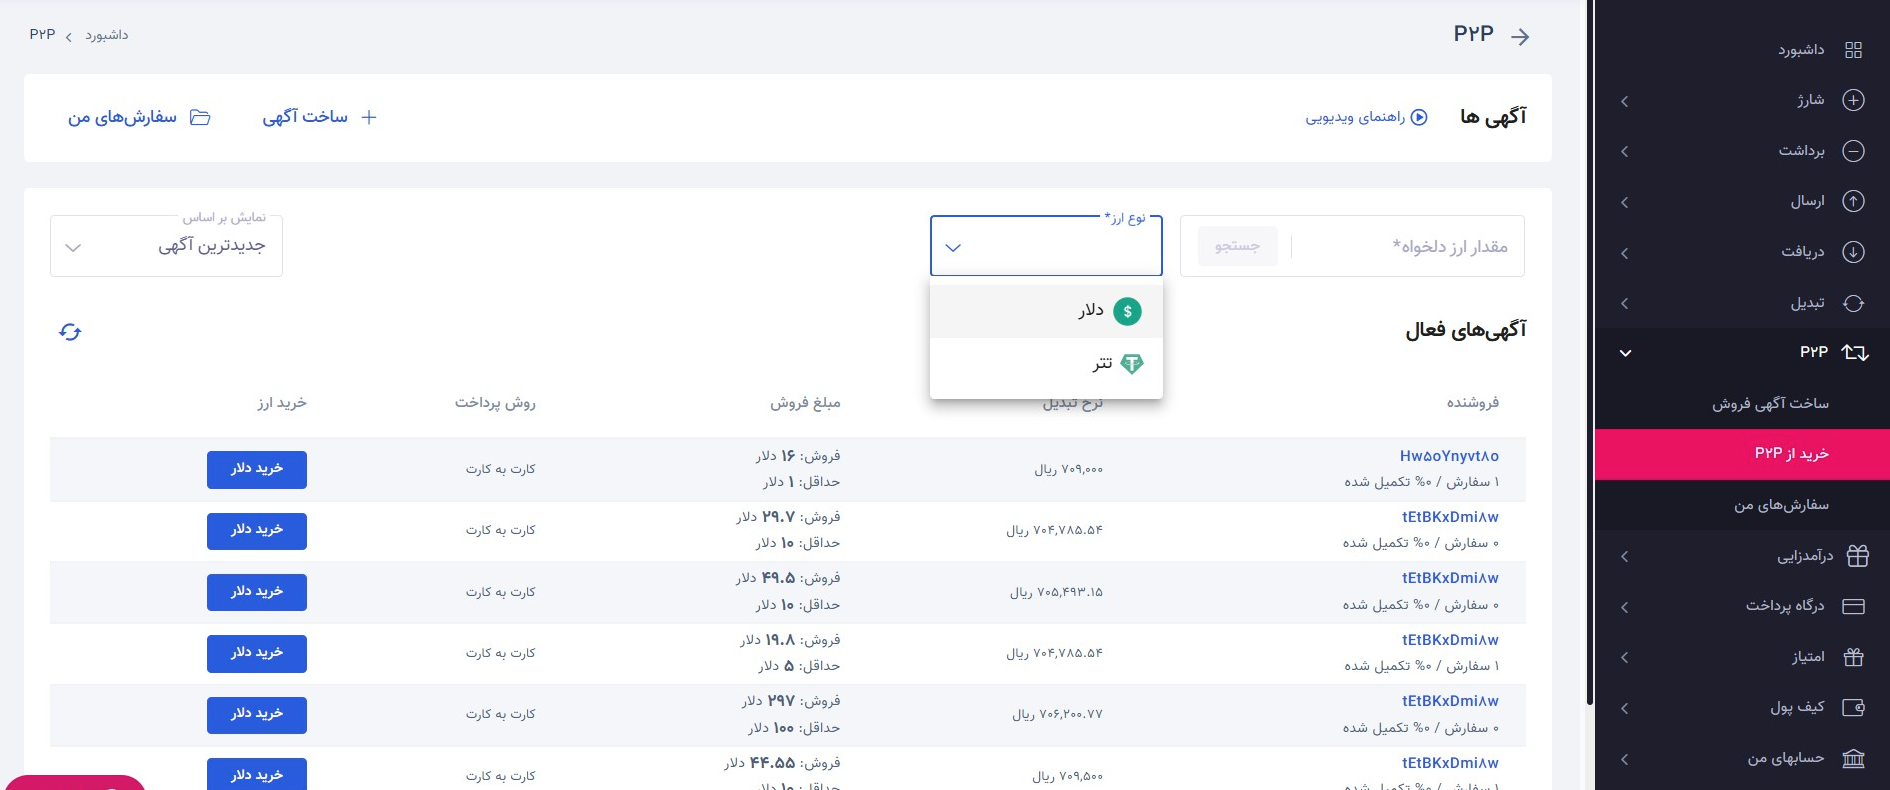Click the جستجو search button
1890x790 pixels.
coord(1237,246)
